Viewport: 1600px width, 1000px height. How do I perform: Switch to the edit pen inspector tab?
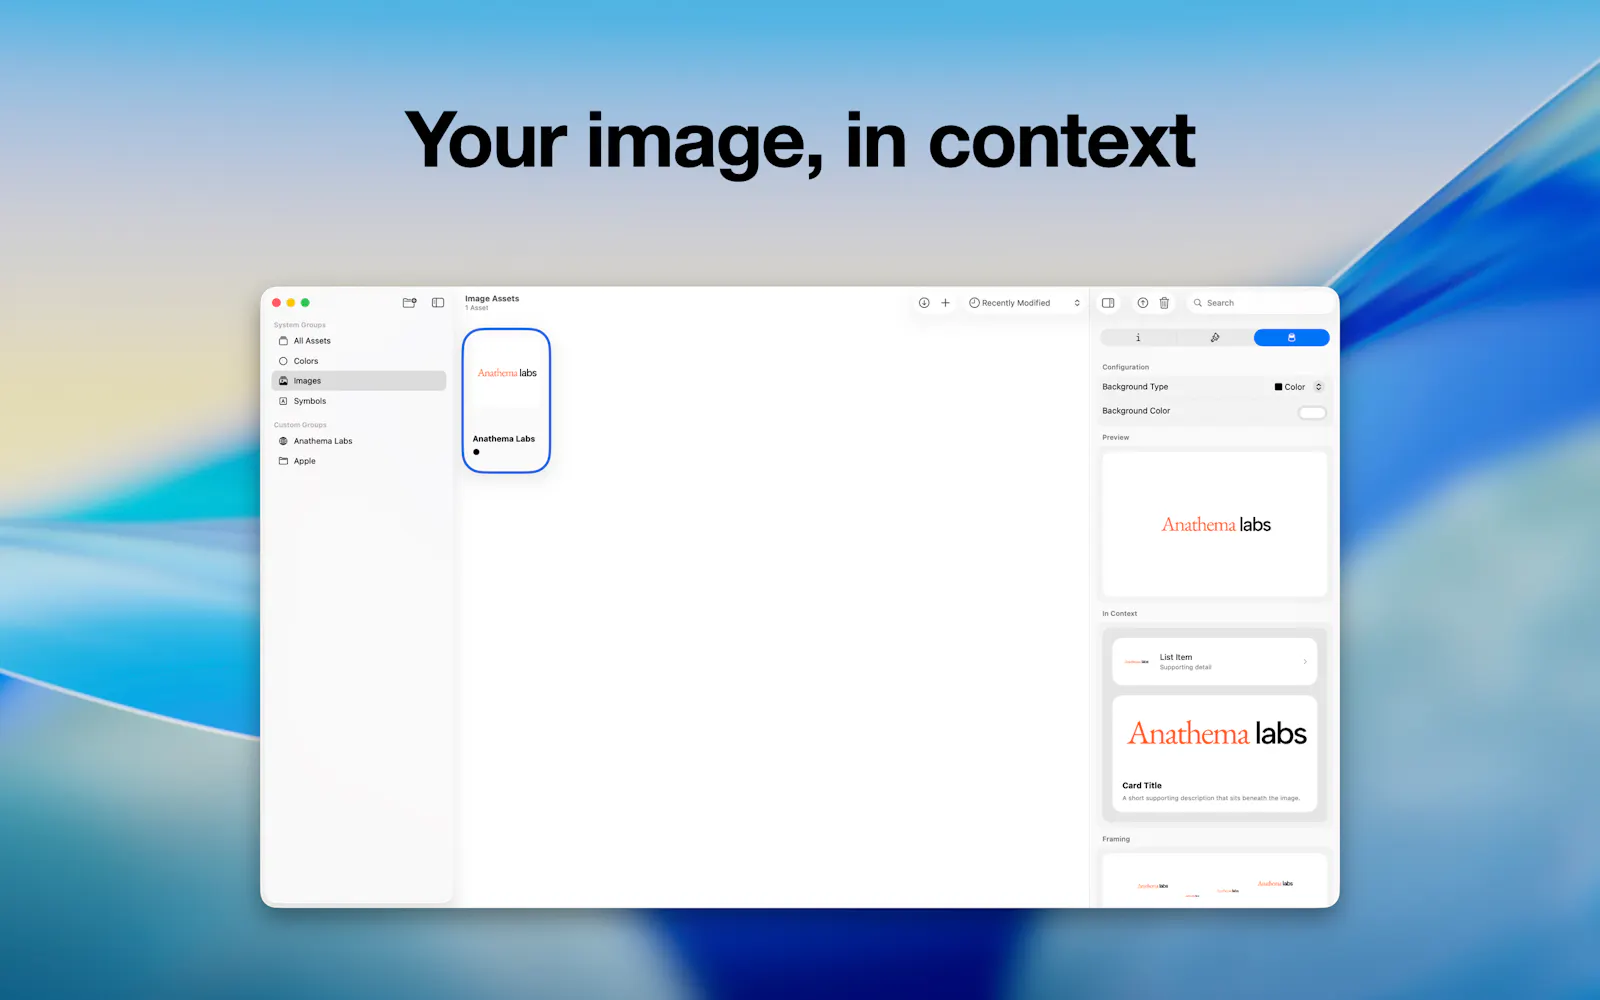click(x=1215, y=337)
